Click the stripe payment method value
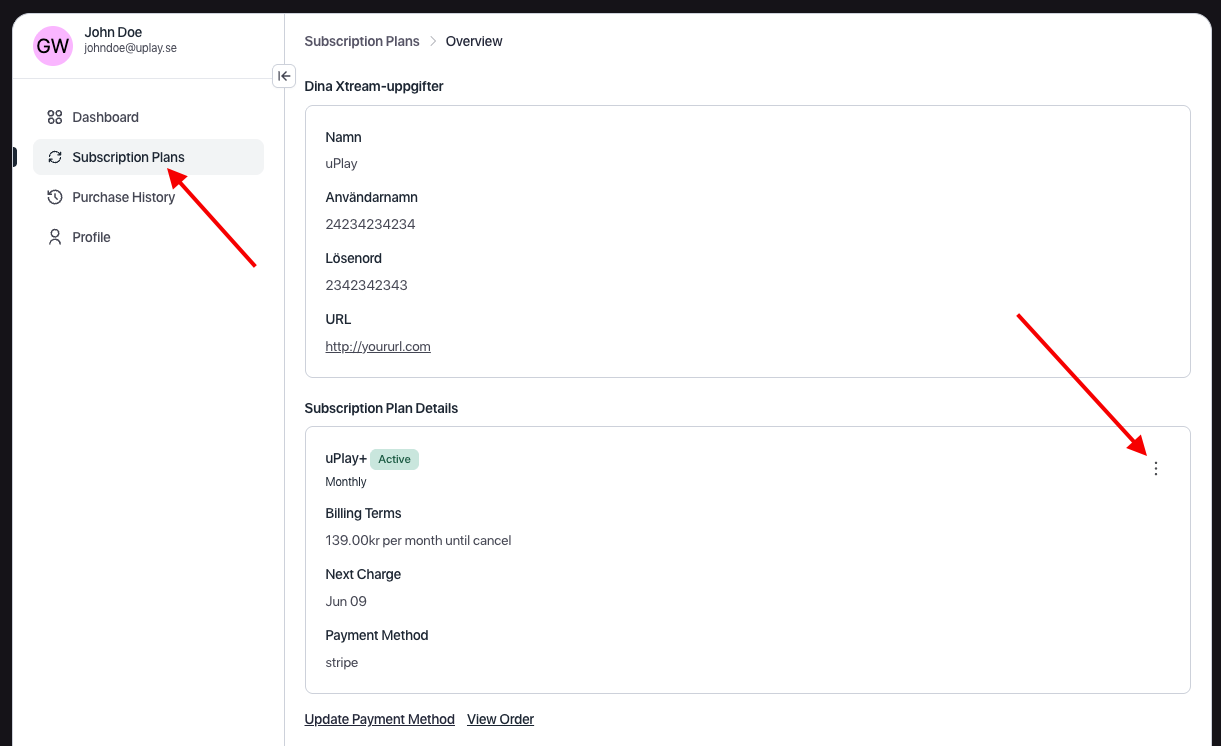Viewport: 1221px width, 746px height. click(x=341, y=662)
